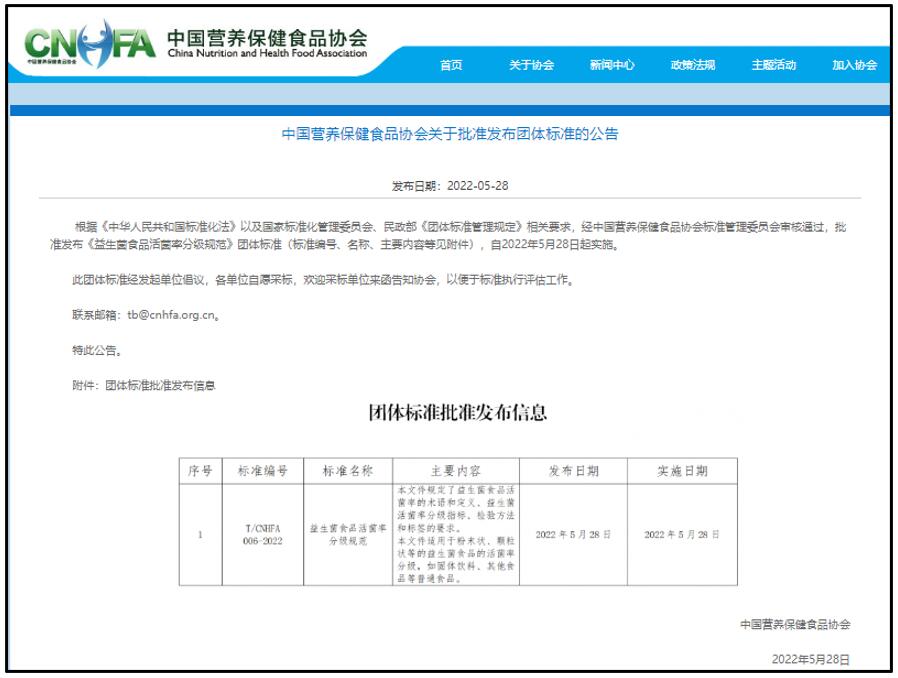Click the 标准编号 column header
The image size is (898, 678).
click(263, 471)
